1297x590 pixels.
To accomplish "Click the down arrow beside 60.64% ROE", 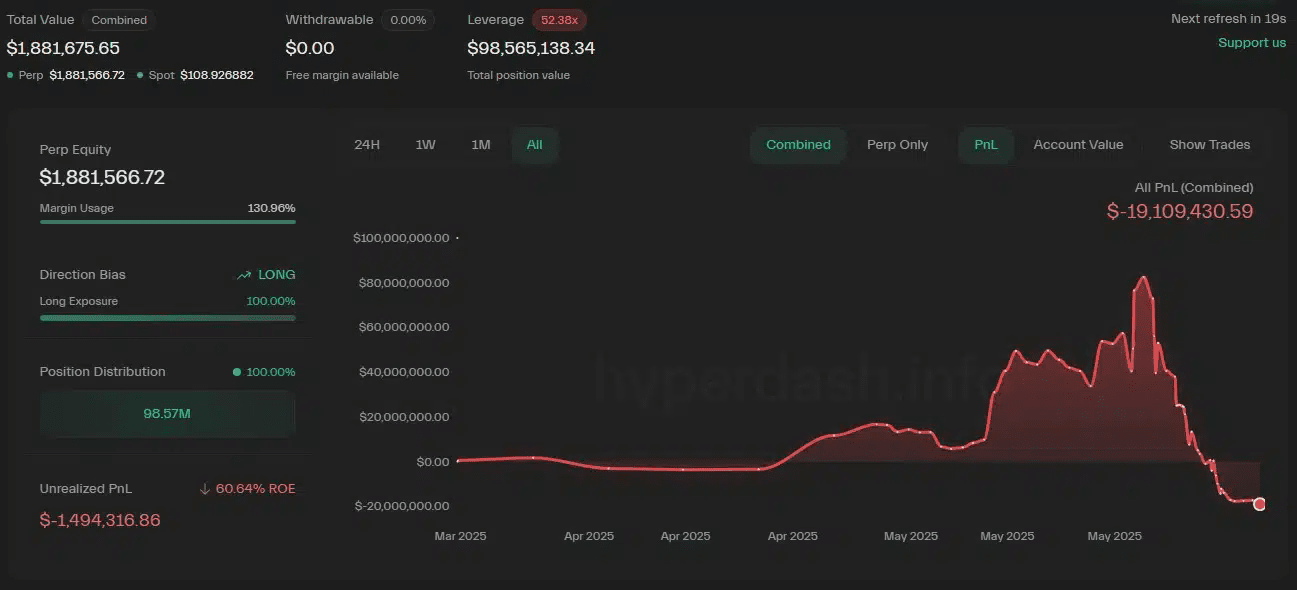I will pyautogui.click(x=205, y=489).
